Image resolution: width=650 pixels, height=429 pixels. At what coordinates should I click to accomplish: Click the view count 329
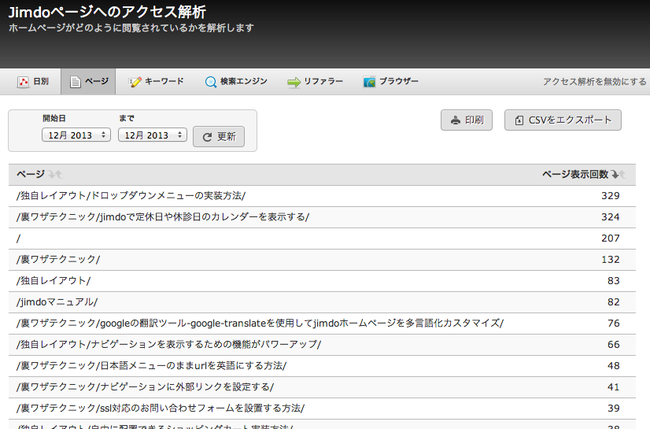pos(611,196)
